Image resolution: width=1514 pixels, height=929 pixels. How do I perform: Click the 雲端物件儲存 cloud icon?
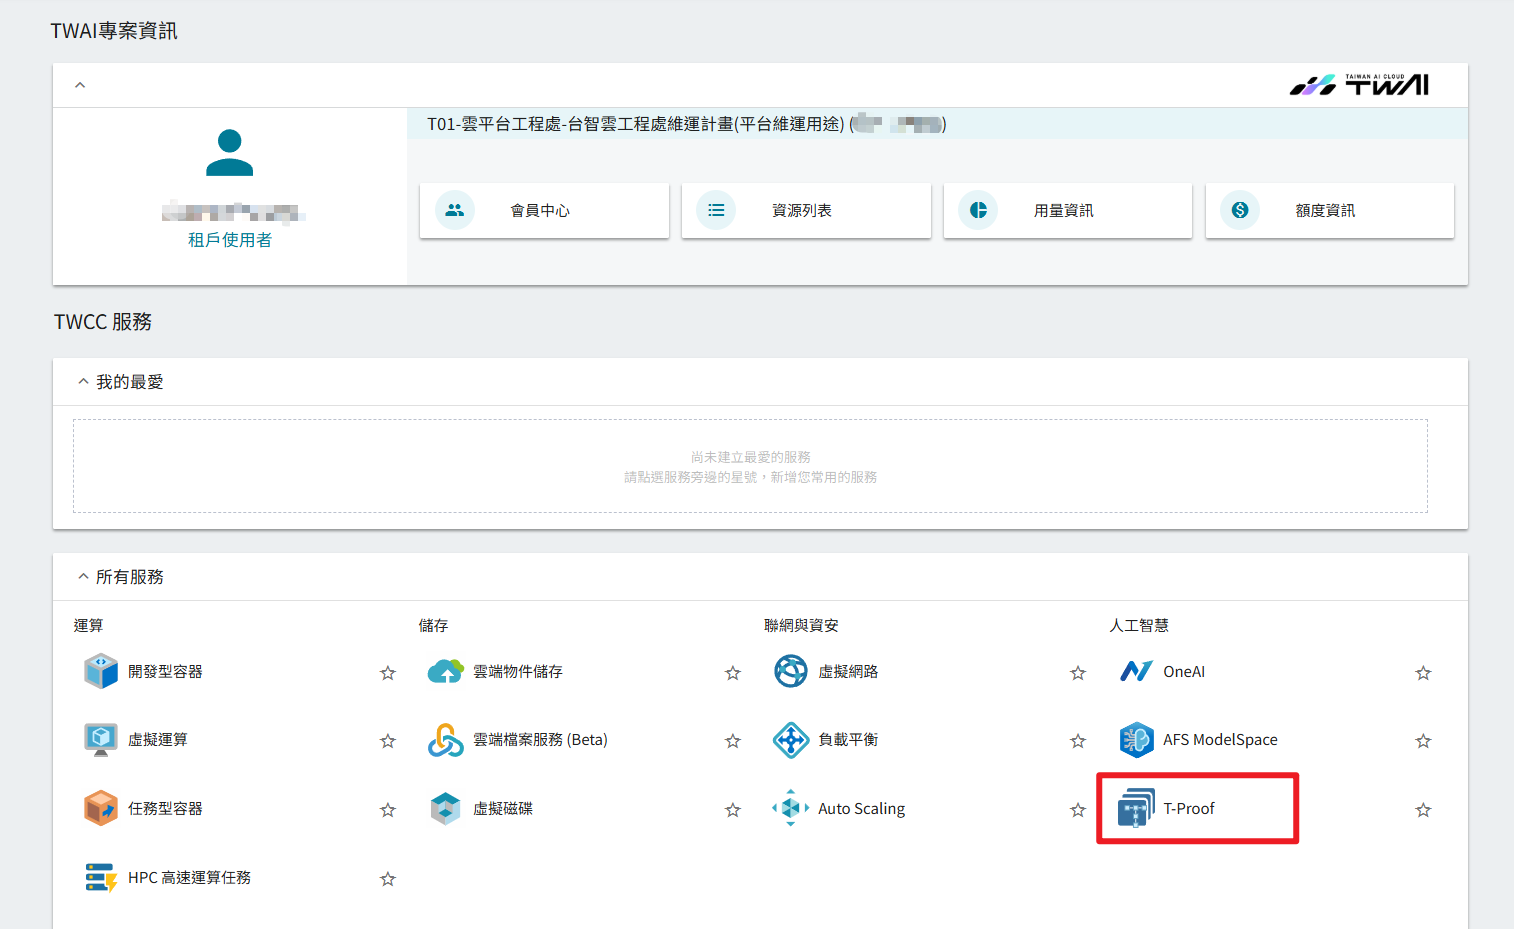pos(446,671)
